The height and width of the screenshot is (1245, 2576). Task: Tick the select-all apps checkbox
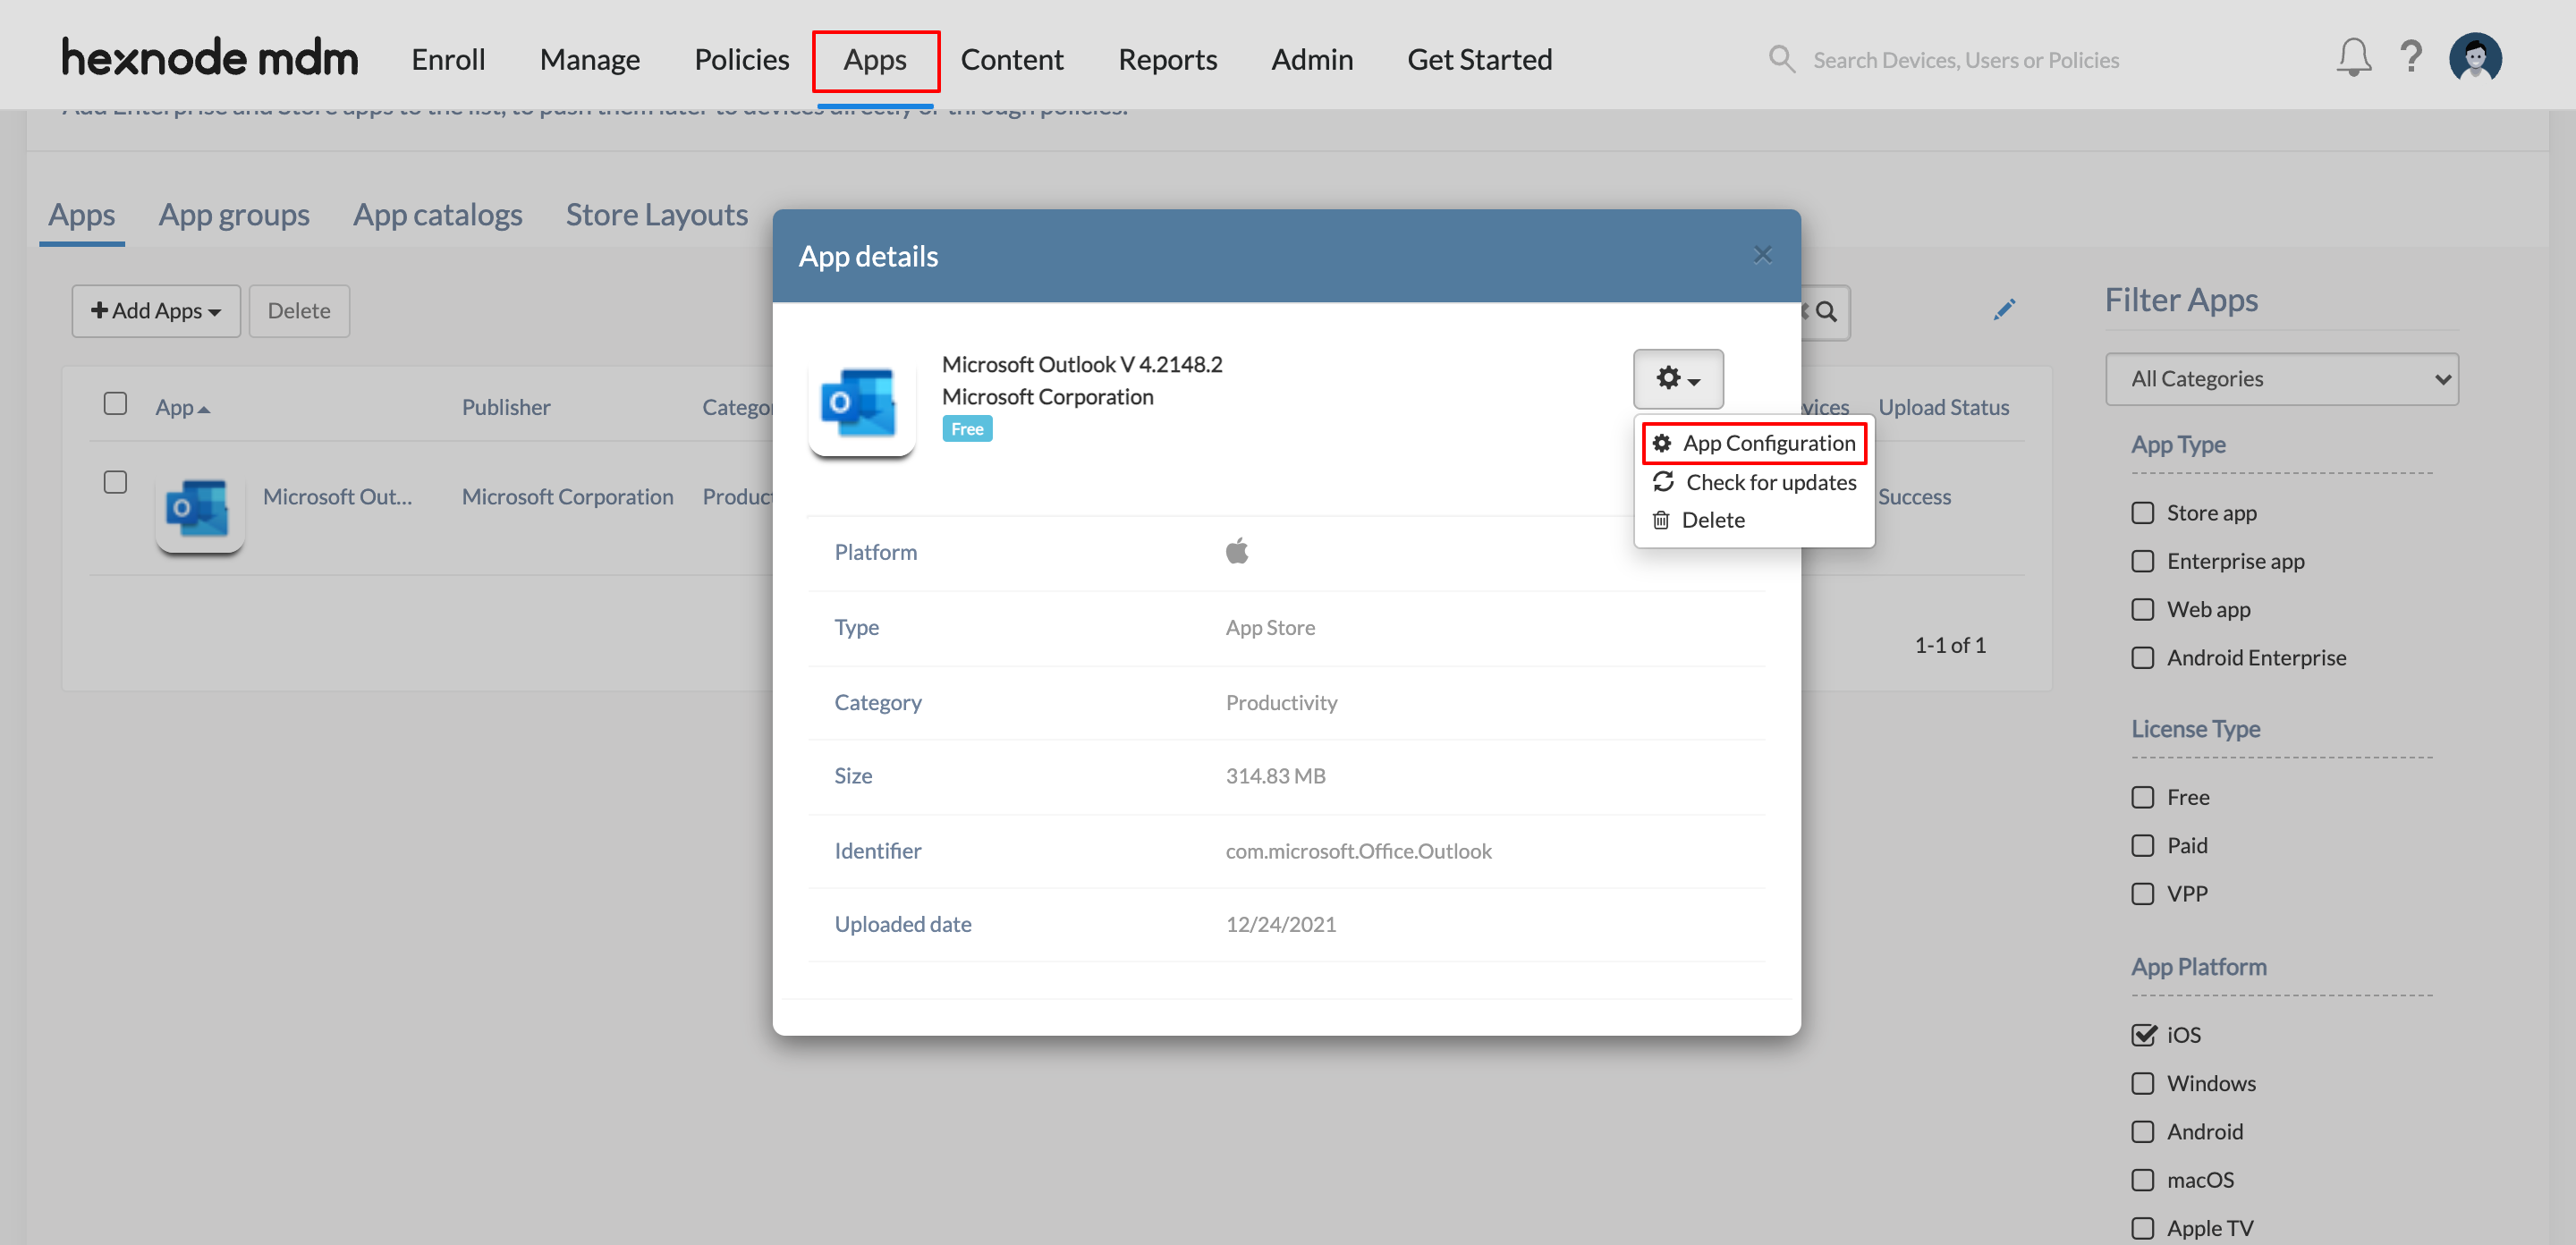coord(115,403)
